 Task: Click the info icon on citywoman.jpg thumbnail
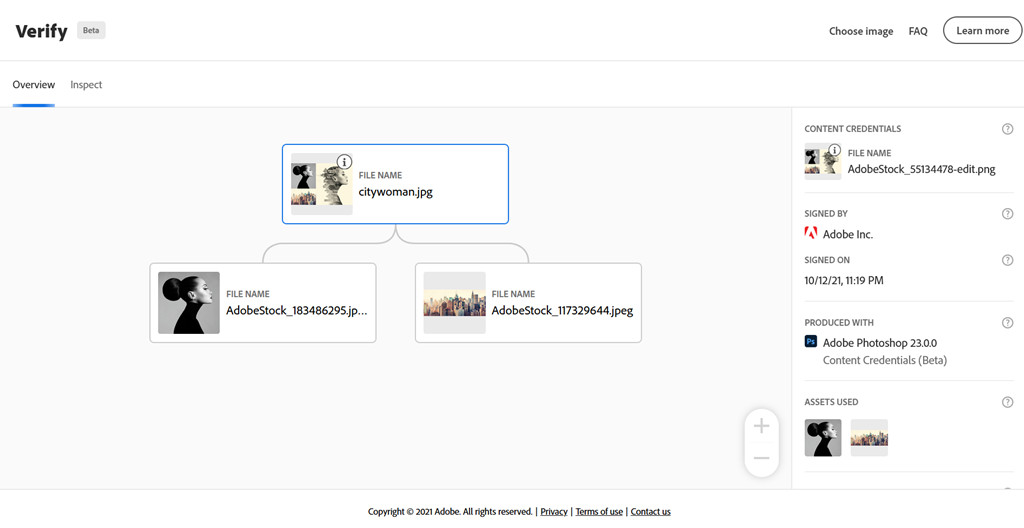(x=344, y=162)
